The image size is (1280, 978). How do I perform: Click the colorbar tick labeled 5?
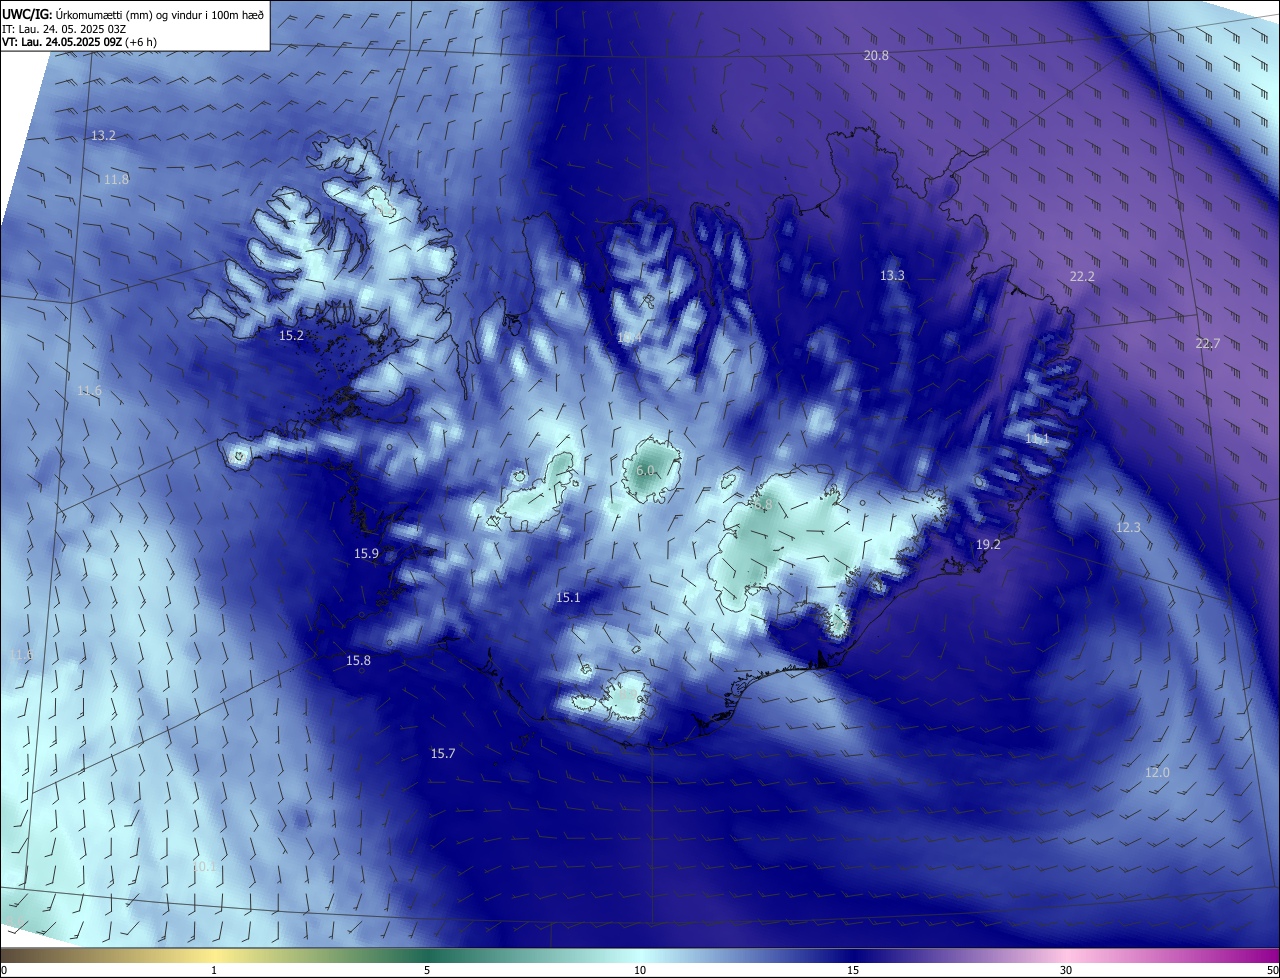coord(427,970)
